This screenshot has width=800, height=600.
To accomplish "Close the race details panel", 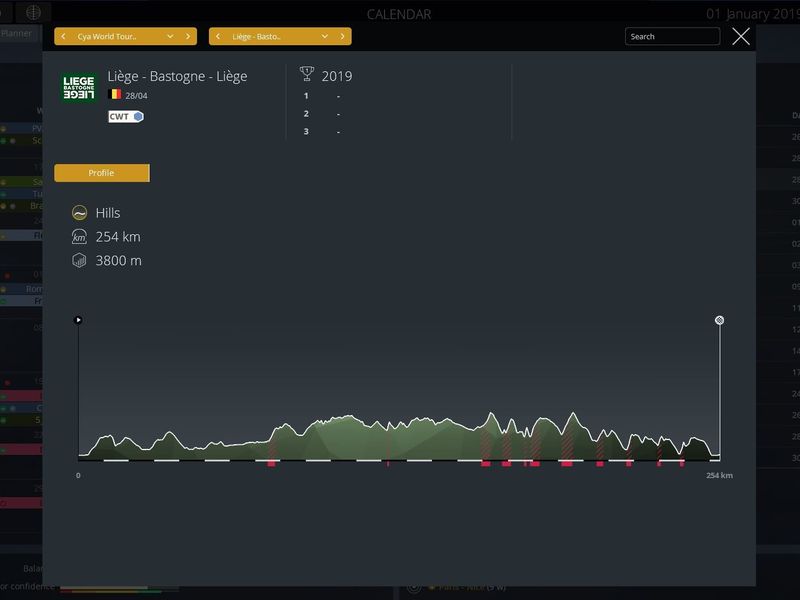I will pos(741,36).
